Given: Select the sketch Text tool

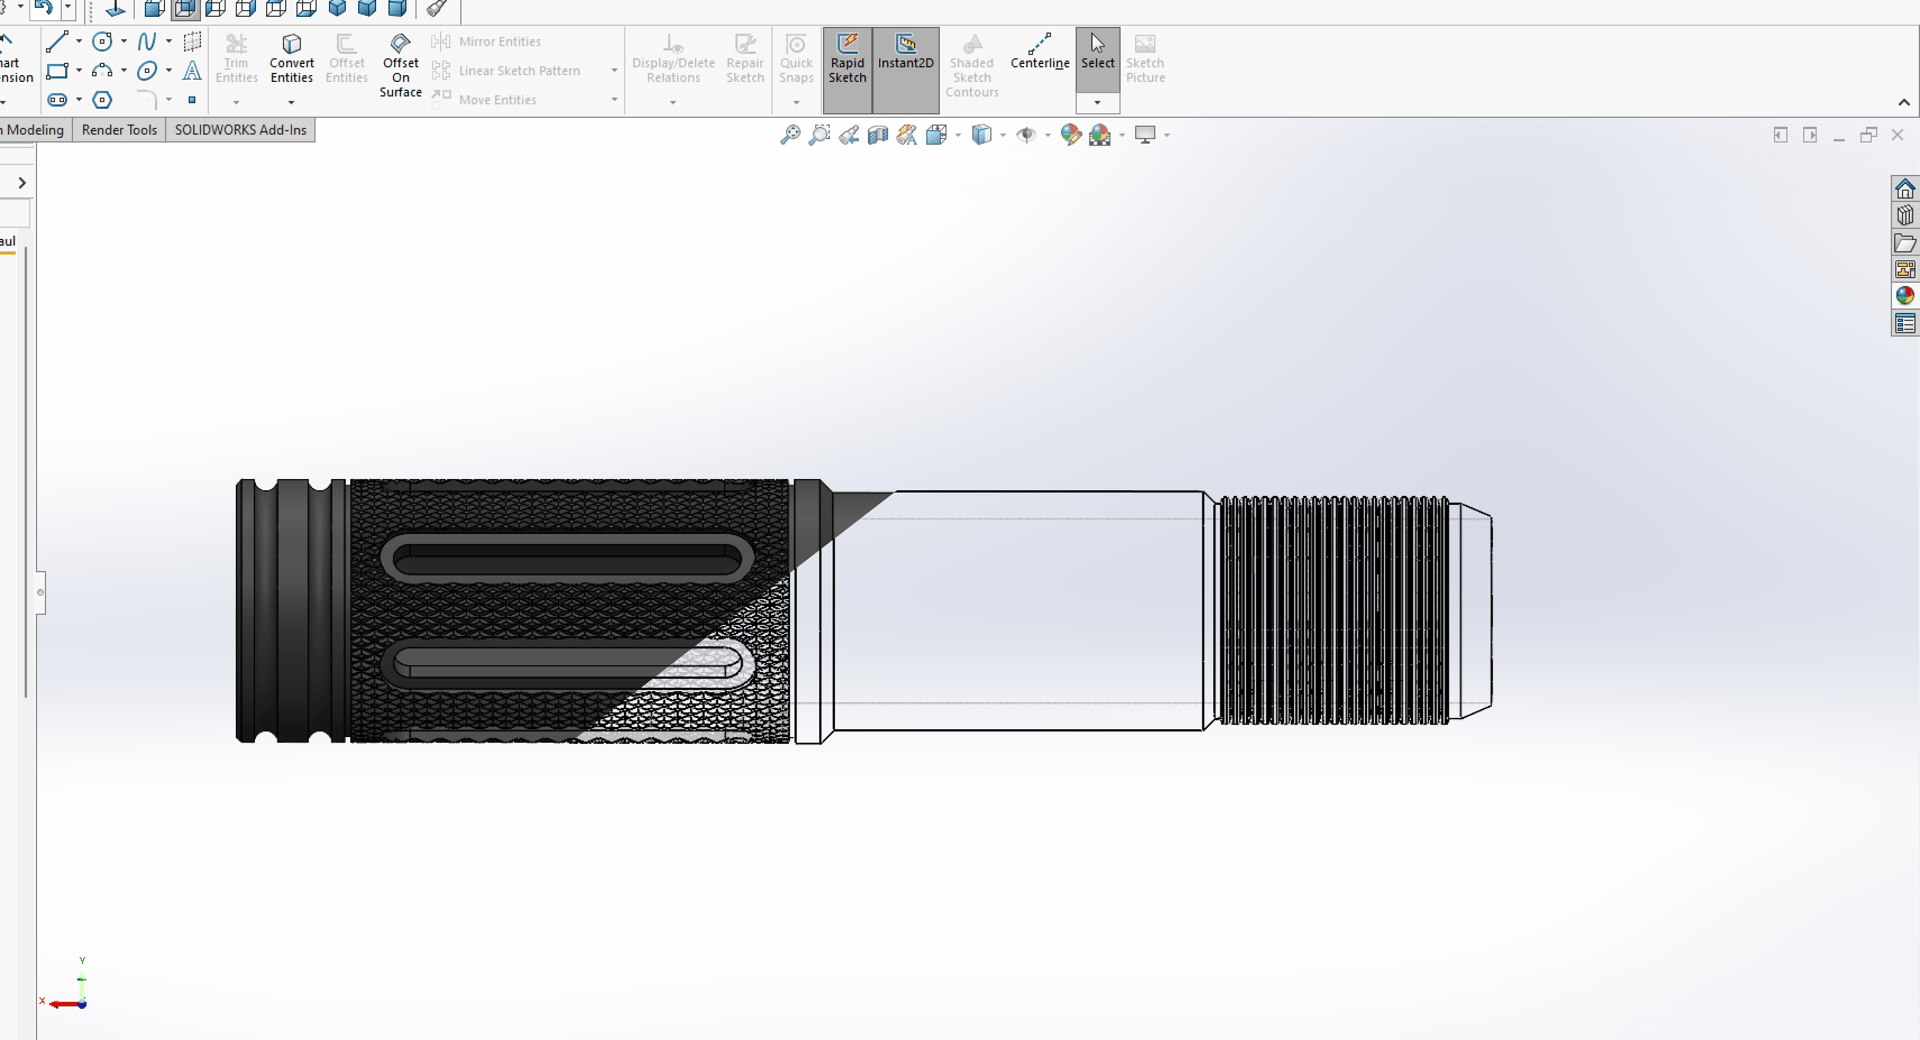Looking at the screenshot, I should click(x=192, y=71).
